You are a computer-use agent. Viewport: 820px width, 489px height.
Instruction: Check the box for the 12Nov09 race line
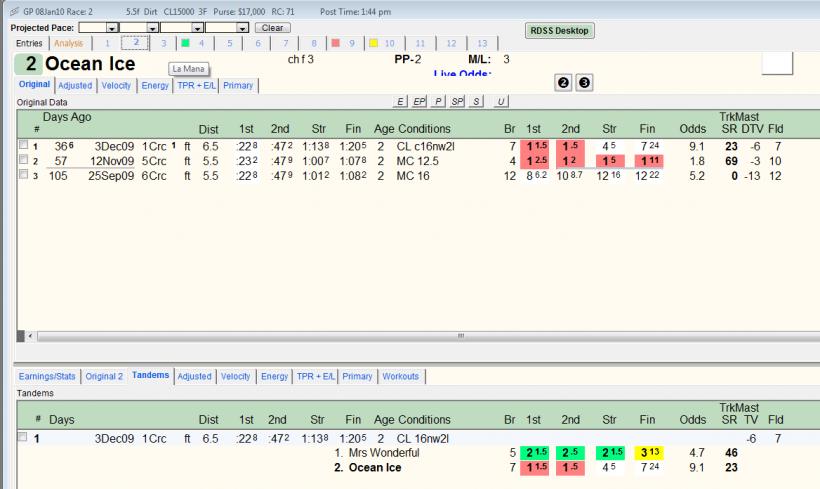[23, 159]
